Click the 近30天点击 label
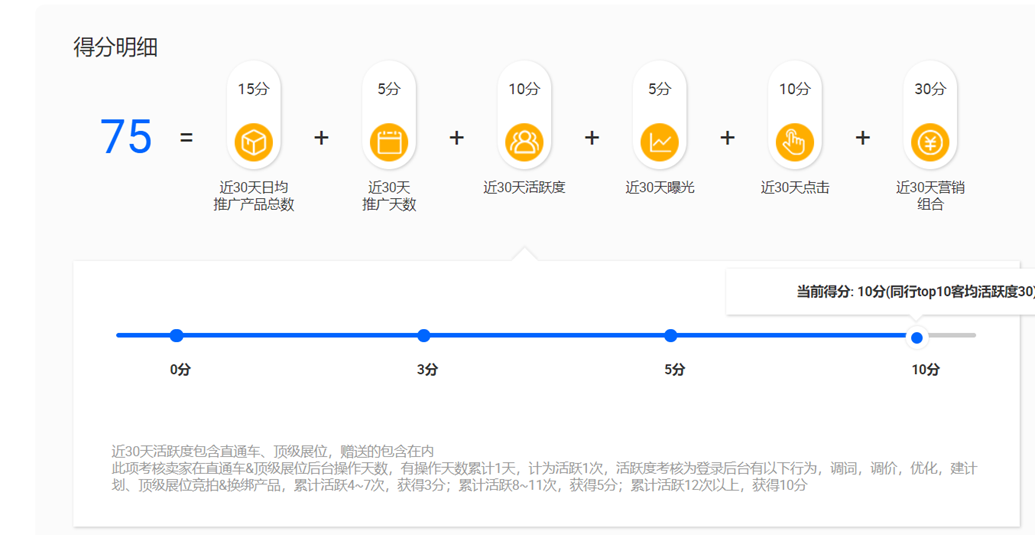1035x535 pixels. click(795, 187)
